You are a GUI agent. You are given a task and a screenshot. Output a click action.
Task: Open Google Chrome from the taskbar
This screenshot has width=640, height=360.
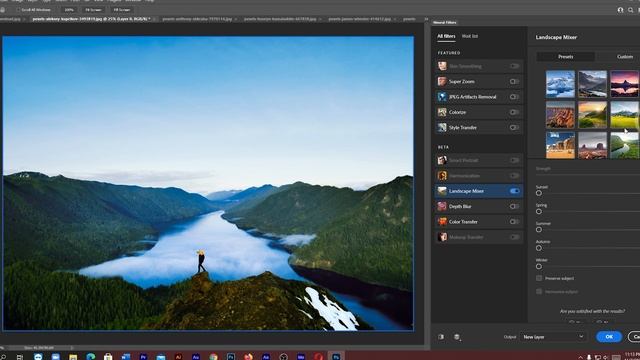213,356
